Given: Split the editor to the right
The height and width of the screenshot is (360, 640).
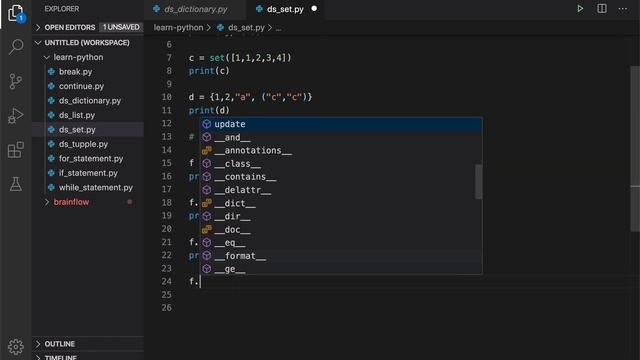Looking at the screenshot, I should tap(602, 9).
